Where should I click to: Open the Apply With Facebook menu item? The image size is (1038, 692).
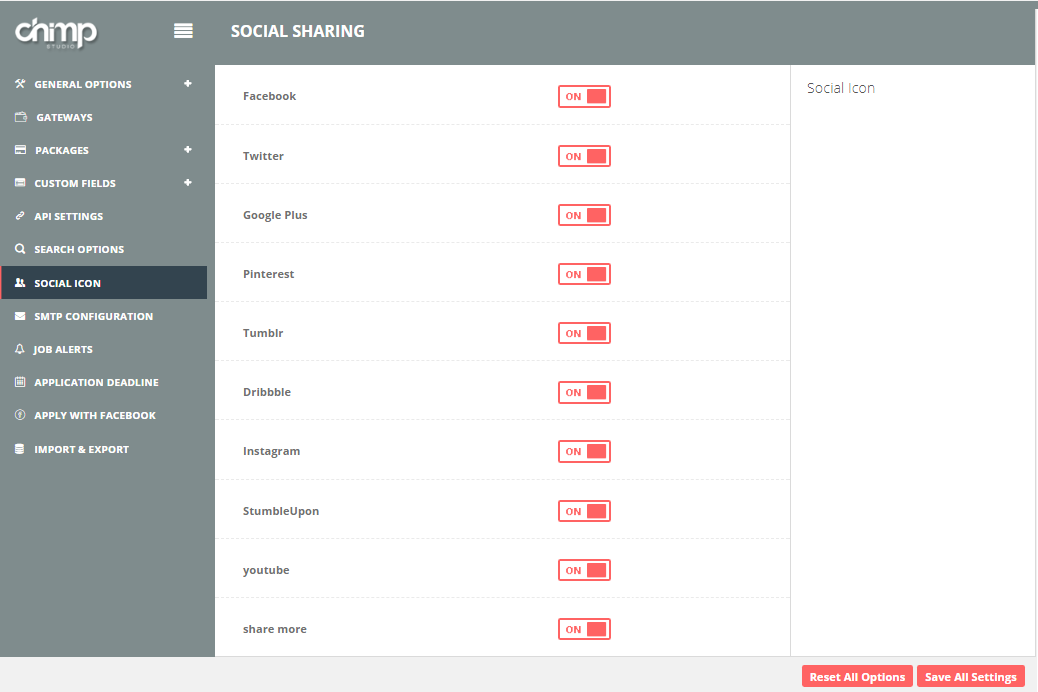pos(95,415)
